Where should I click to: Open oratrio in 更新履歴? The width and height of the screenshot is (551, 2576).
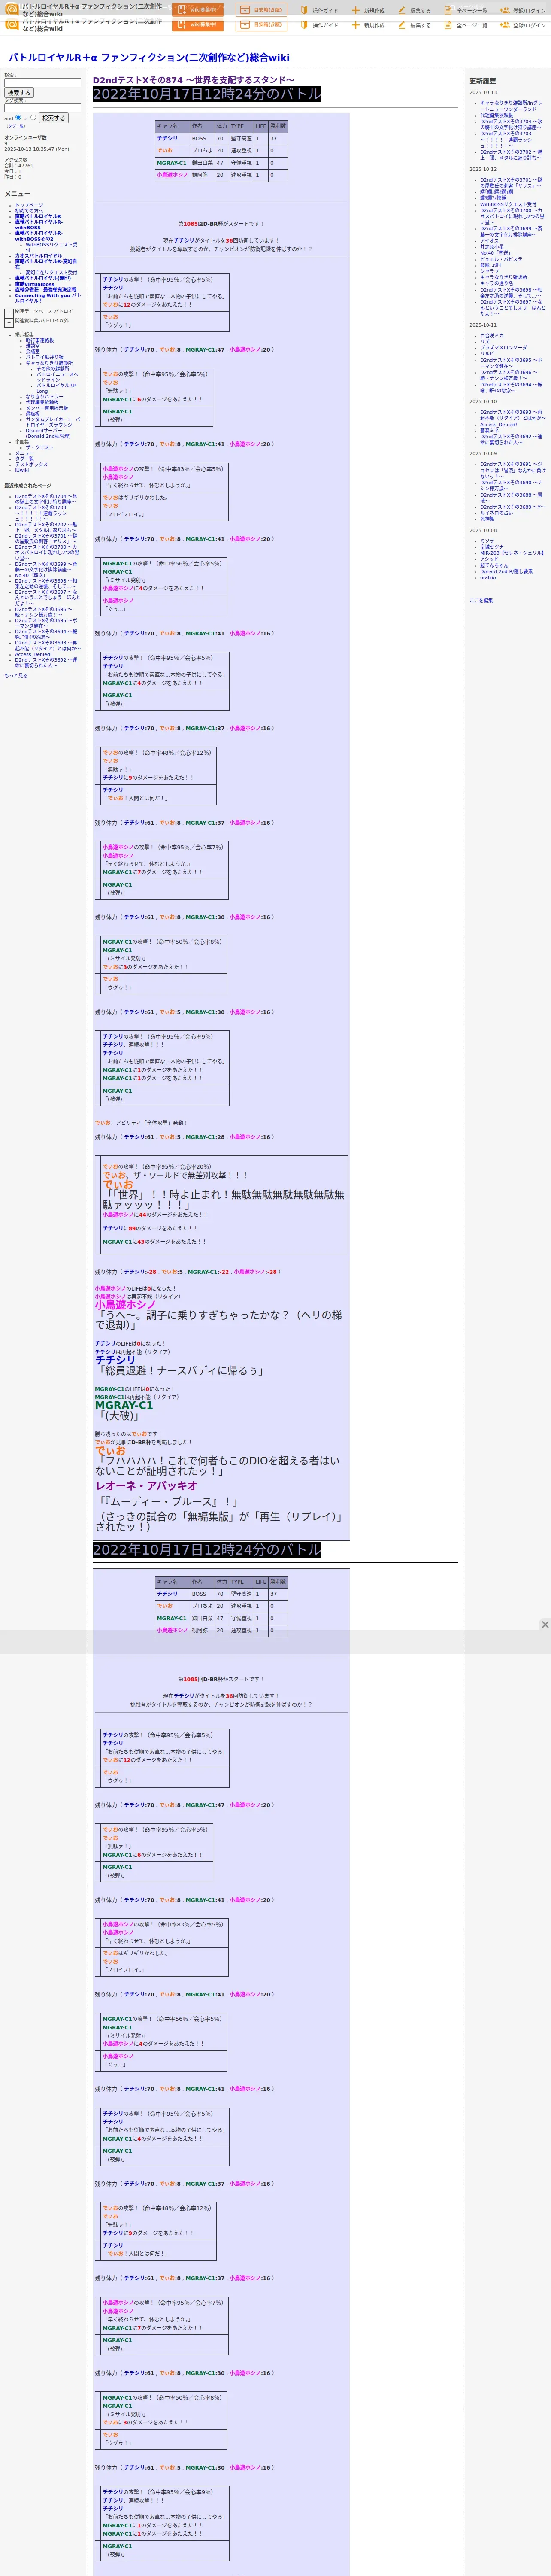pos(488,577)
